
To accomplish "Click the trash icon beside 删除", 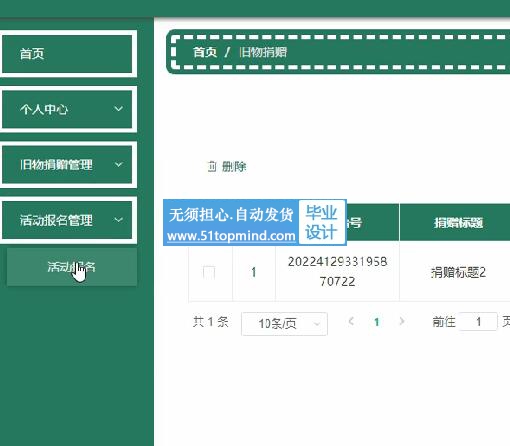I will tap(212, 166).
